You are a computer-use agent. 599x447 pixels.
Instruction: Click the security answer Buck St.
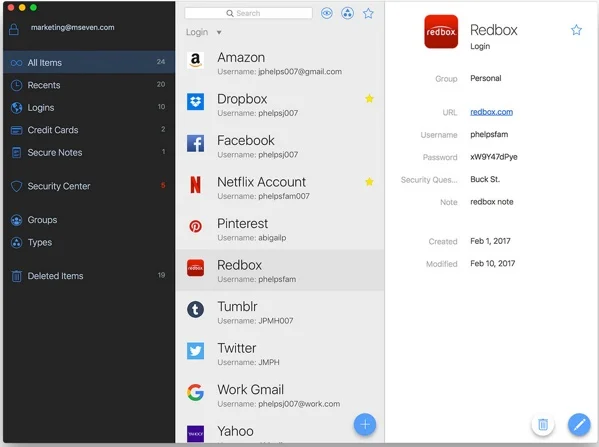point(485,179)
